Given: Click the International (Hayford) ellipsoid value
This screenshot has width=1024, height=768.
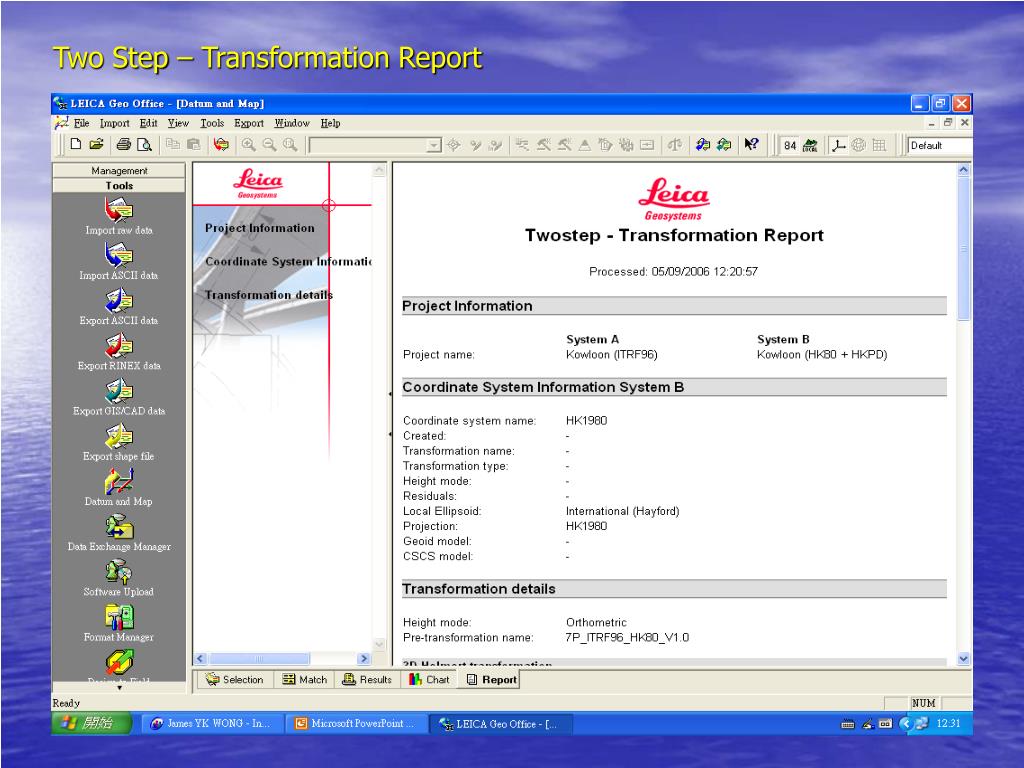Looking at the screenshot, I should pos(622,511).
